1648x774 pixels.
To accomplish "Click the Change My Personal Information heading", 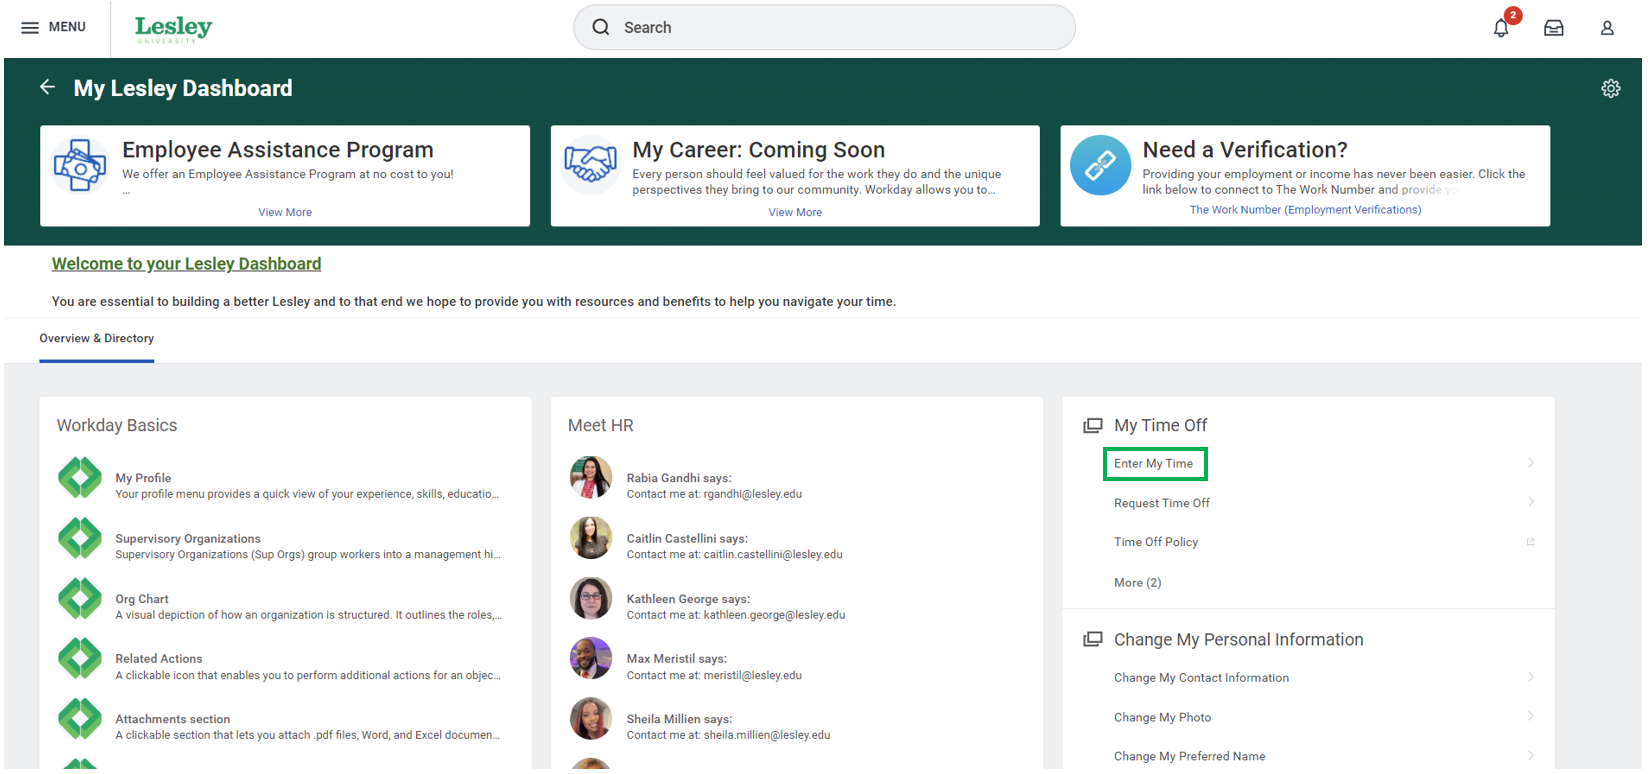I will pyautogui.click(x=1239, y=640).
